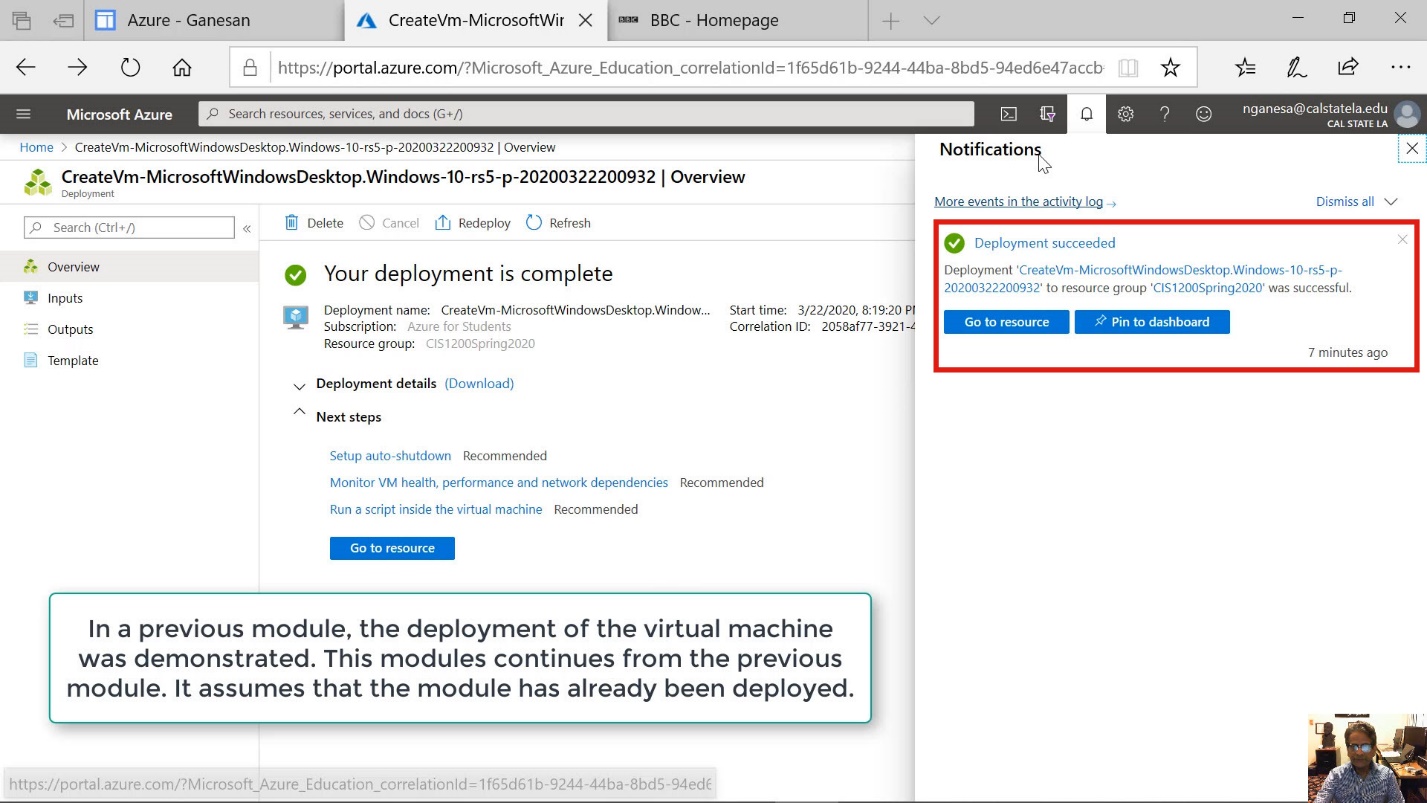1427x803 pixels.
Task: Click Delete in the deployment toolbar
Action: tap(314, 223)
